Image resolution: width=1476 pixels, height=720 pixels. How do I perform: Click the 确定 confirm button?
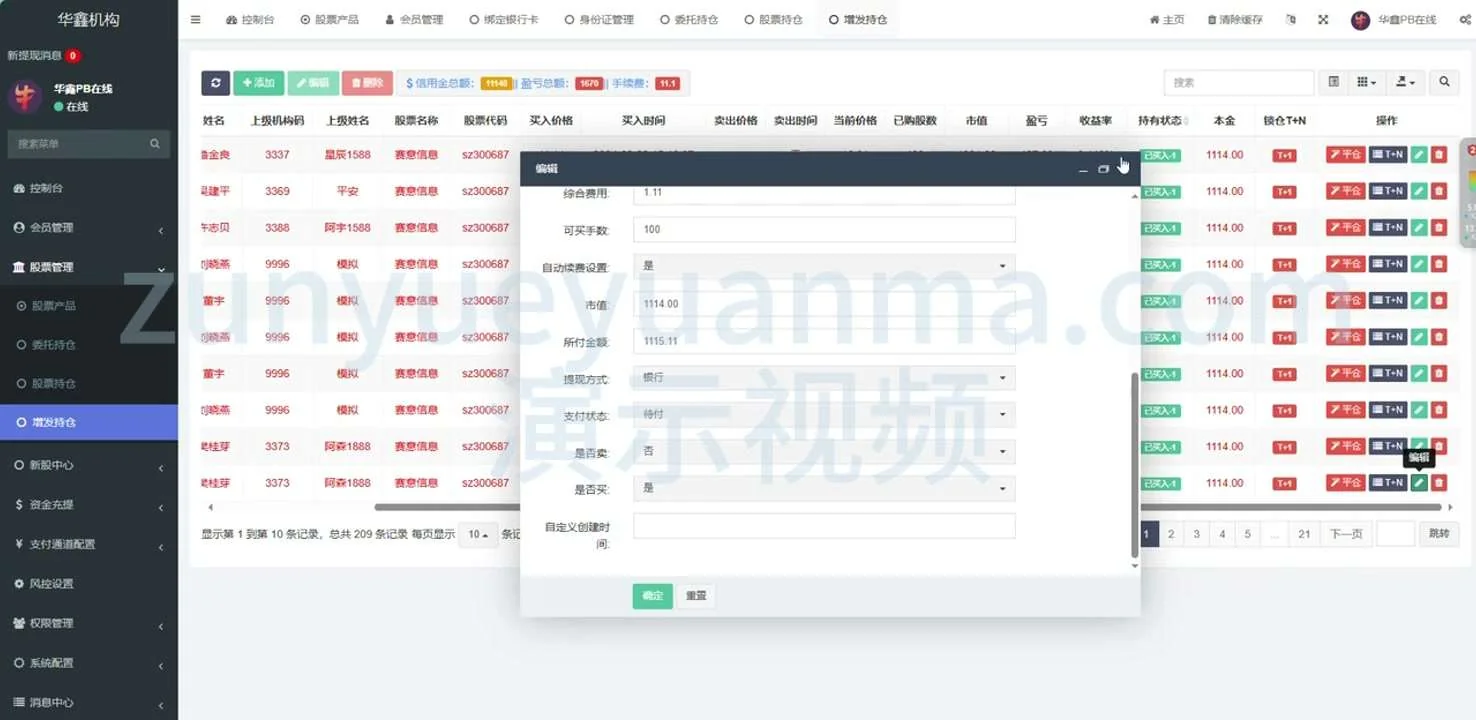pyautogui.click(x=652, y=596)
